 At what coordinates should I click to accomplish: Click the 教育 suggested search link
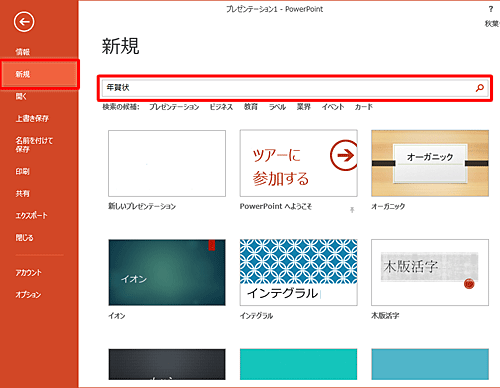pos(251,107)
